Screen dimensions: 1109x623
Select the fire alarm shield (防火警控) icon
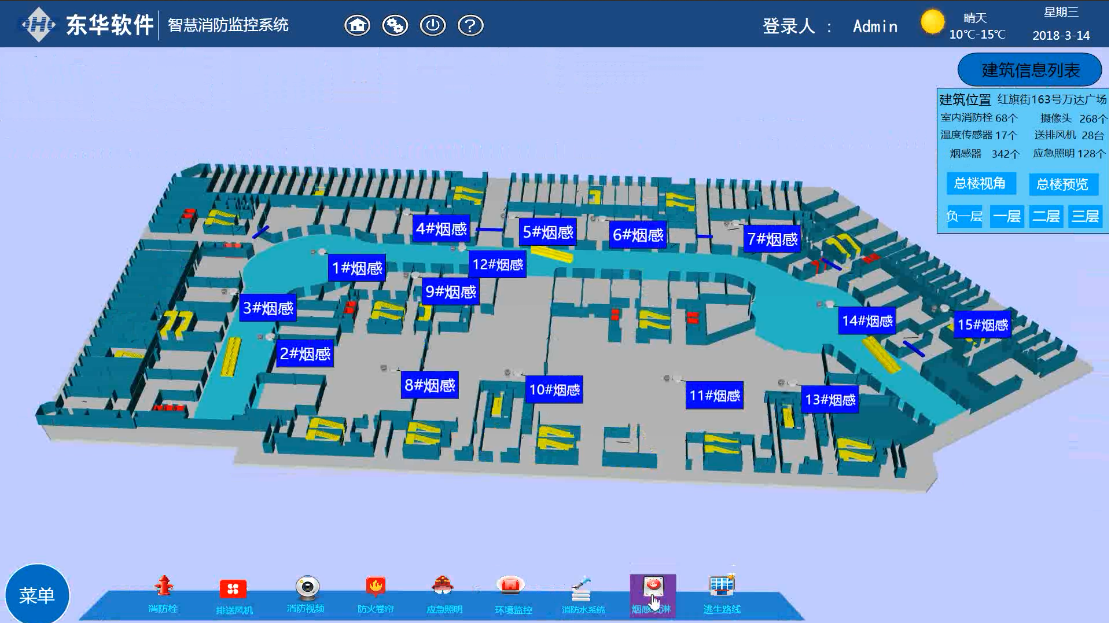(375, 592)
